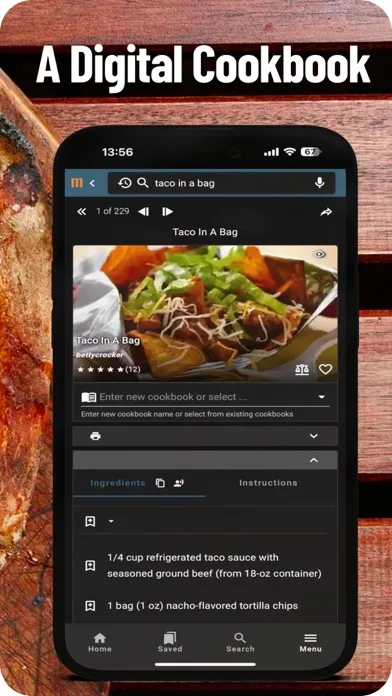Viewport: 392px width, 696px height.
Task: Toggle the eye icon on recipe photo
Action: pyautogui.click(x=320, y=254)
